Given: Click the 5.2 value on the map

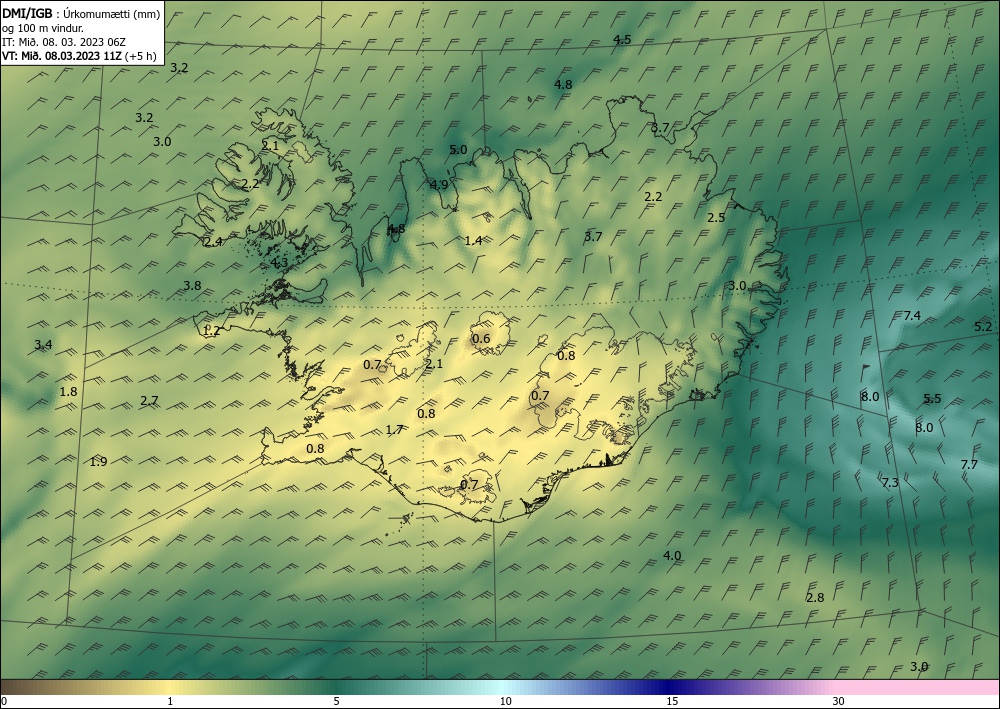Looking at the screenshot, I should coord(983,326).
